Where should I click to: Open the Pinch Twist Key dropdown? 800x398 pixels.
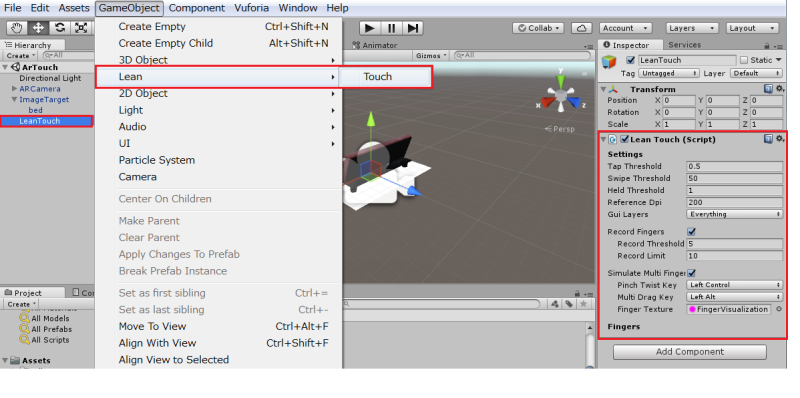coord(734,285)
